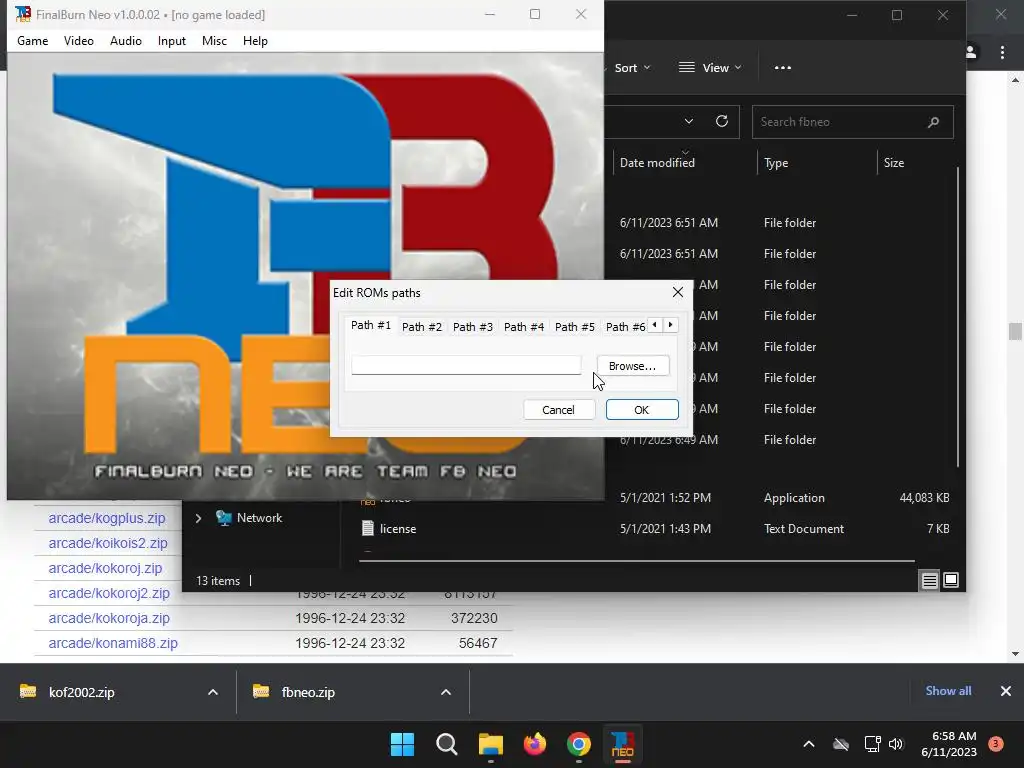
Task: Switch to the Path #6 tab
Action: (625, 327)
